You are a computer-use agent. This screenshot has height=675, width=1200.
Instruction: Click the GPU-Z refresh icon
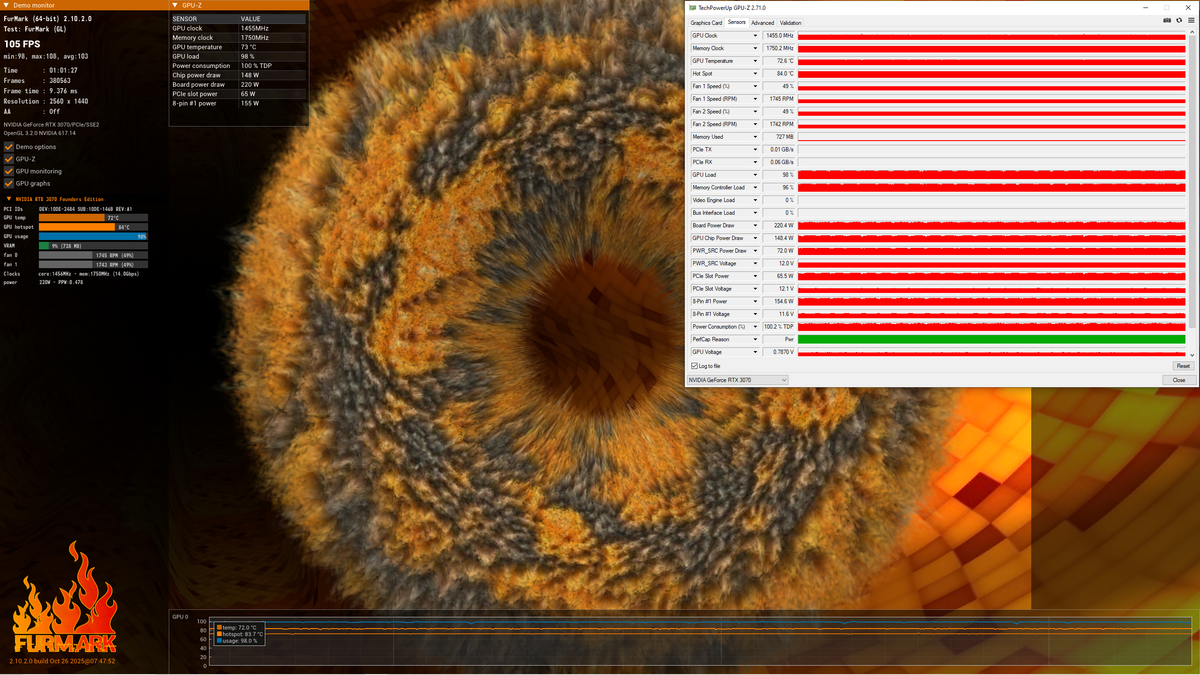tap(1178, 20)
